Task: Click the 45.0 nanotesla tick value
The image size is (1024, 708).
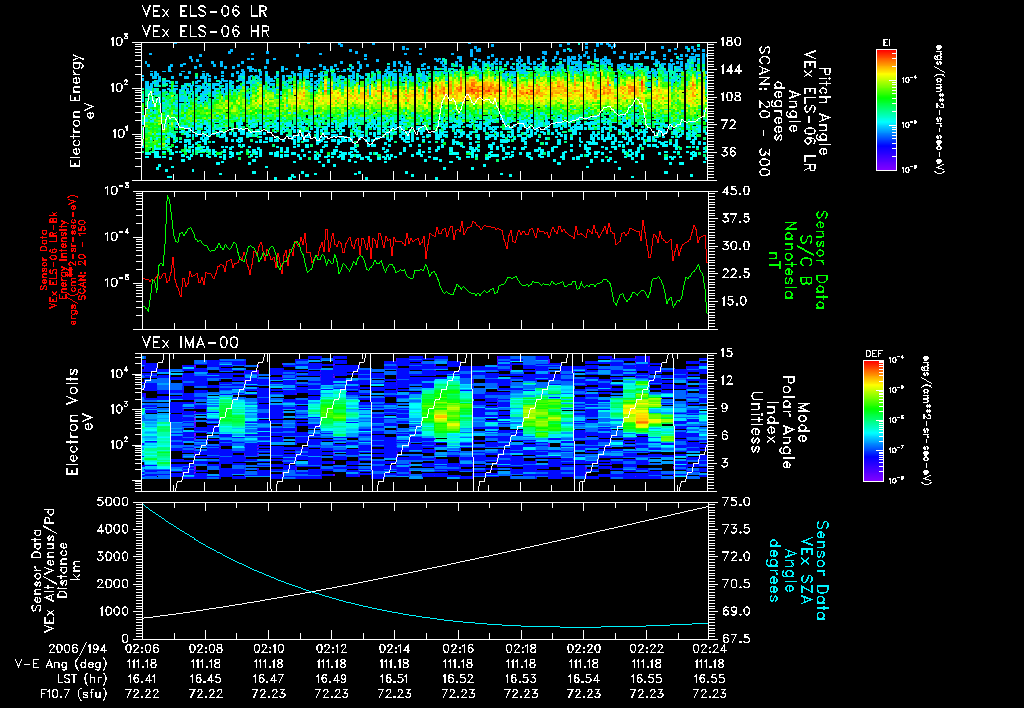Action: (735, 191)
